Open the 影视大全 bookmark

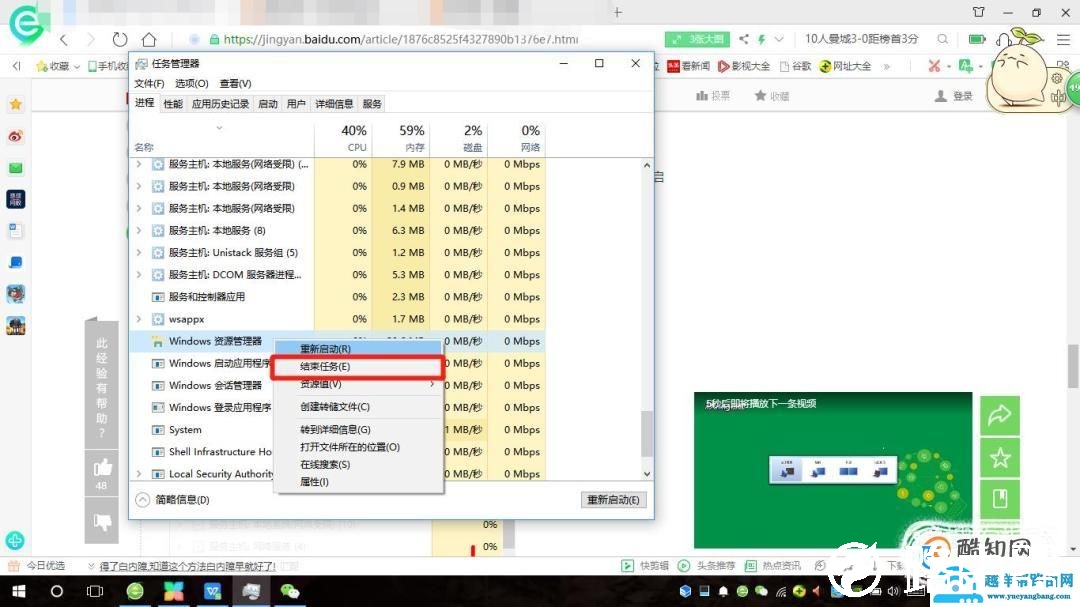coord(744,66)
